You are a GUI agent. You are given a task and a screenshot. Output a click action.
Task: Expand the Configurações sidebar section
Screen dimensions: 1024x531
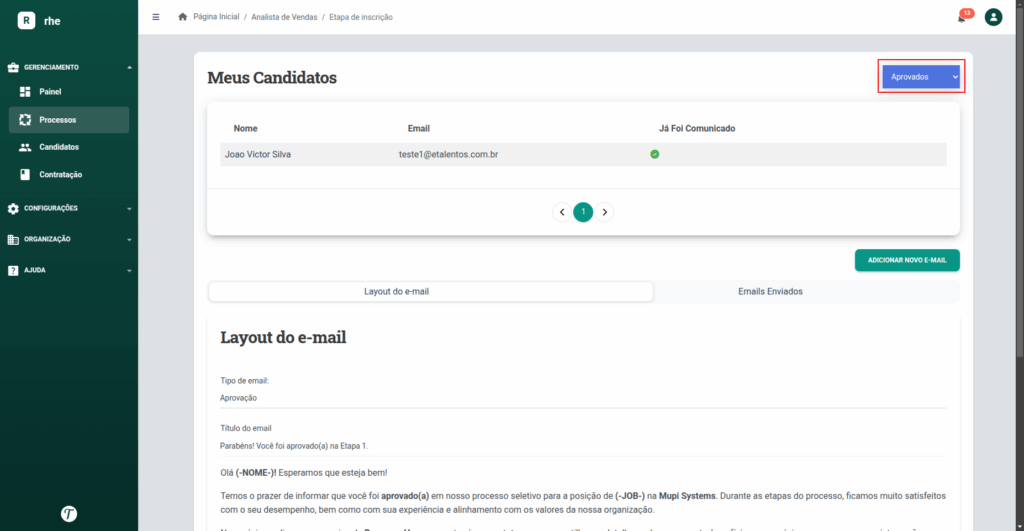[69, 208]
